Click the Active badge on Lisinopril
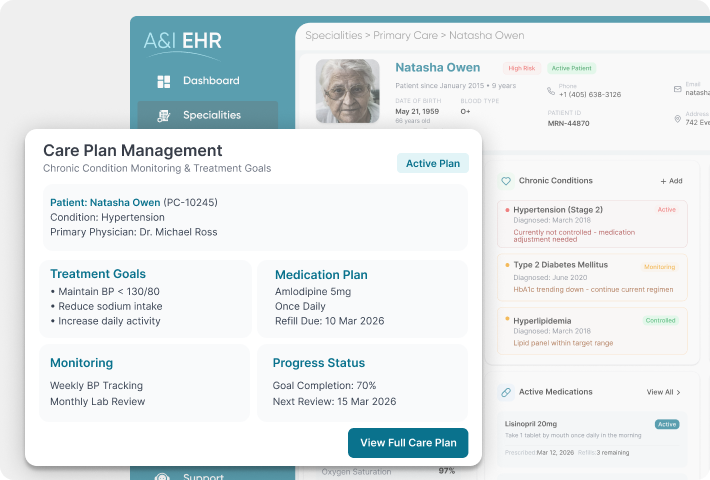710x480 pixels. [667, 424]
